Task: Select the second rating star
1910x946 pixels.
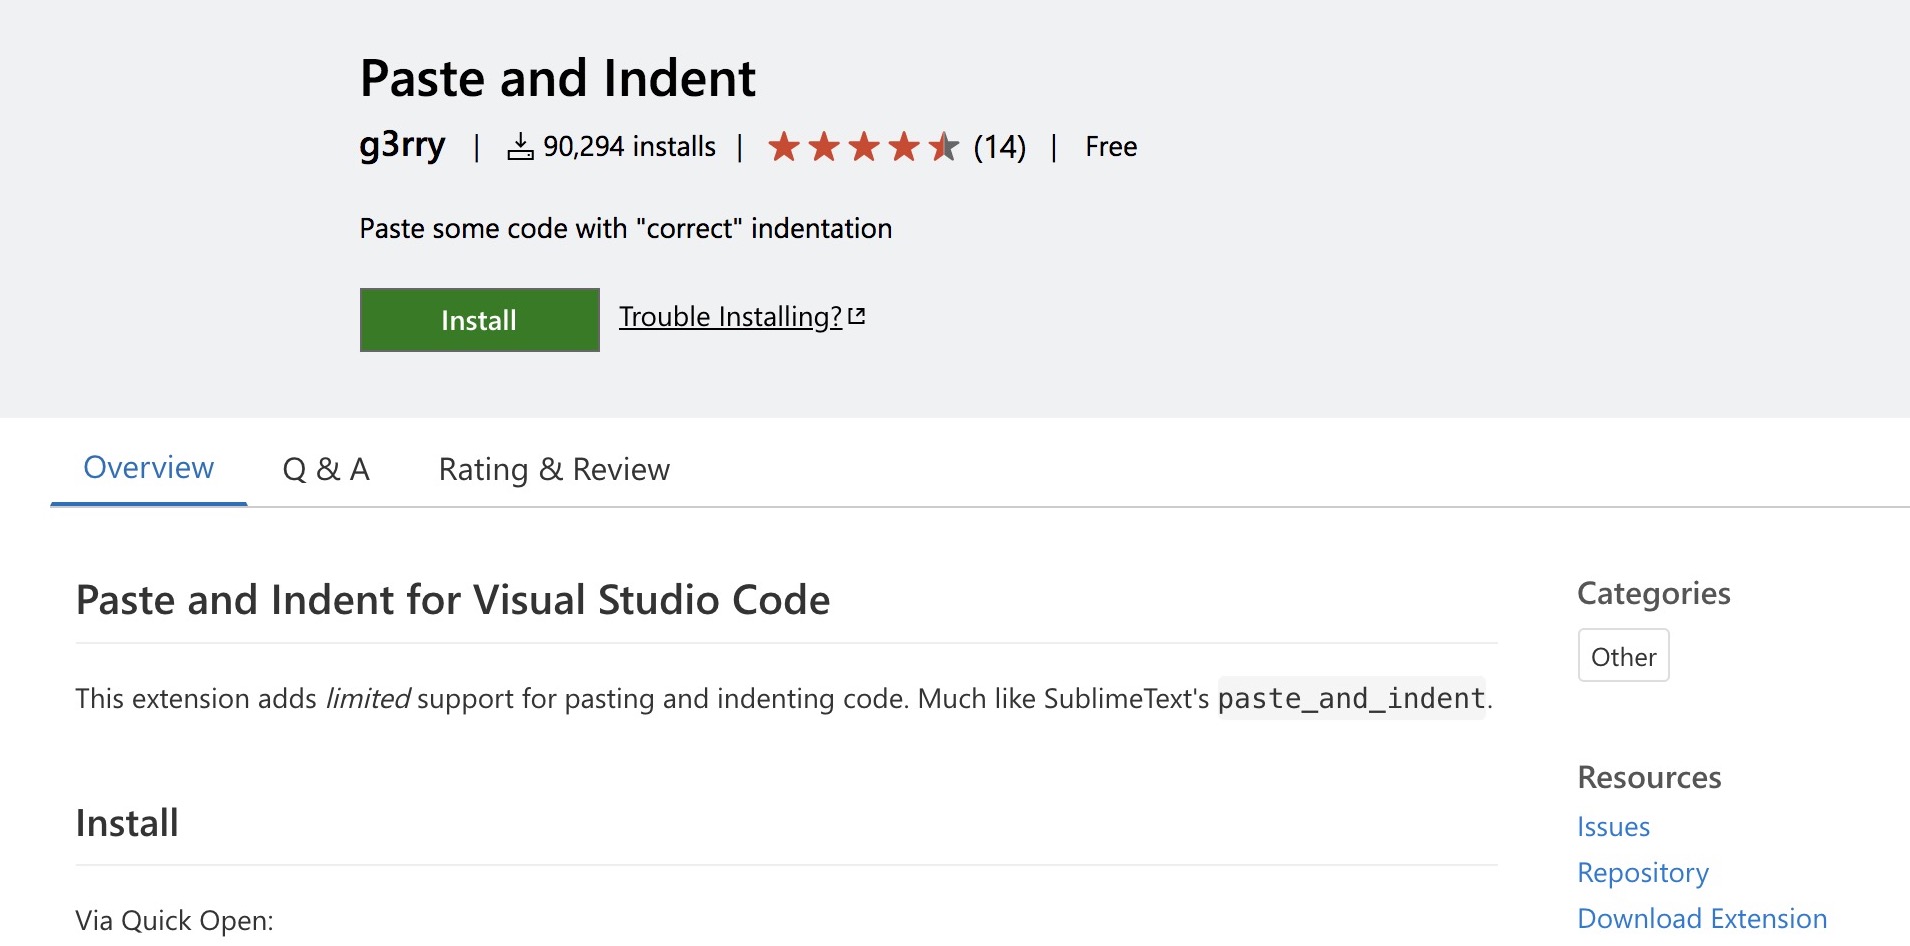Action: [x=824, y=147]
